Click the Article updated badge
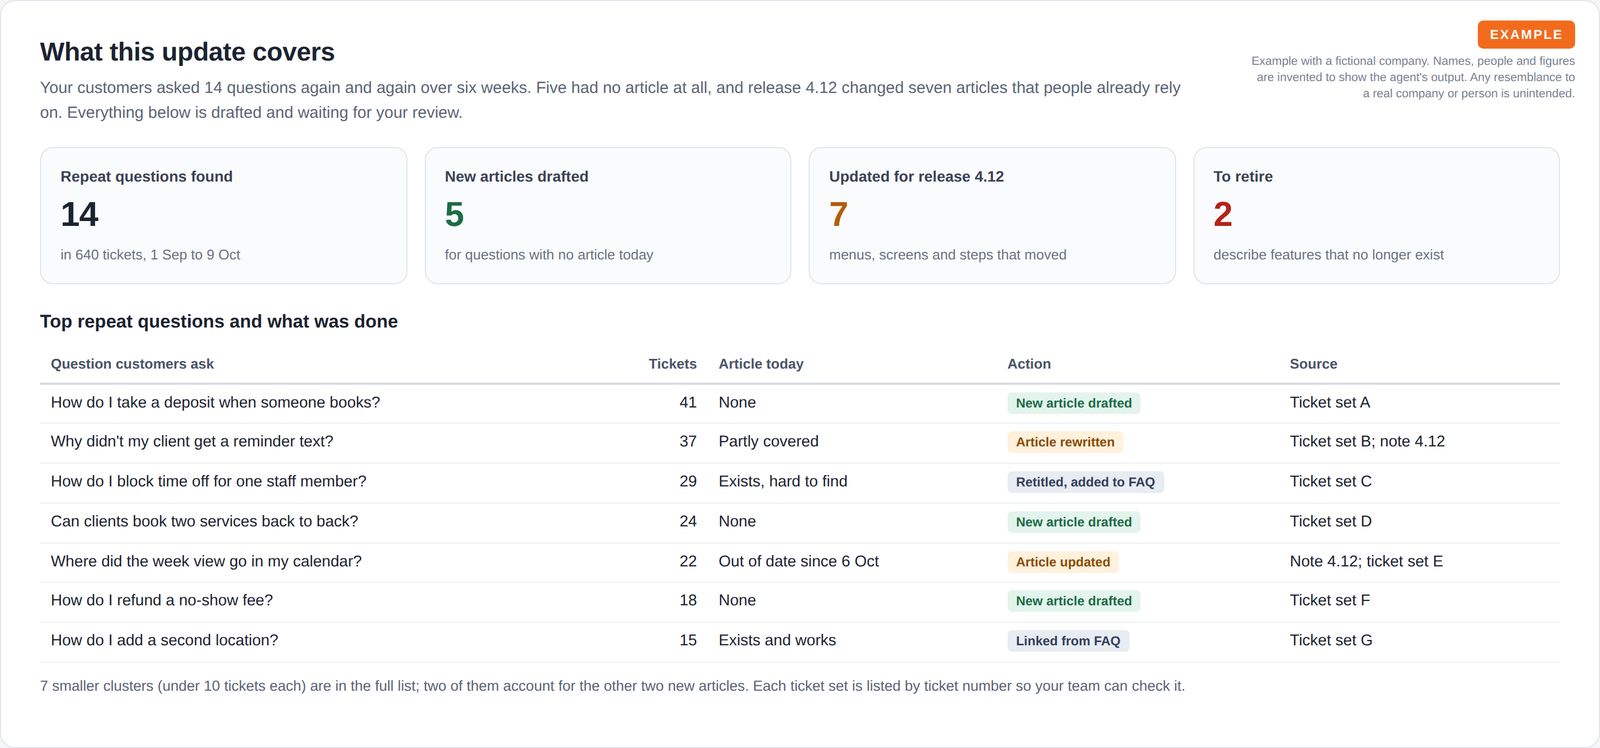 point(1063,562)
